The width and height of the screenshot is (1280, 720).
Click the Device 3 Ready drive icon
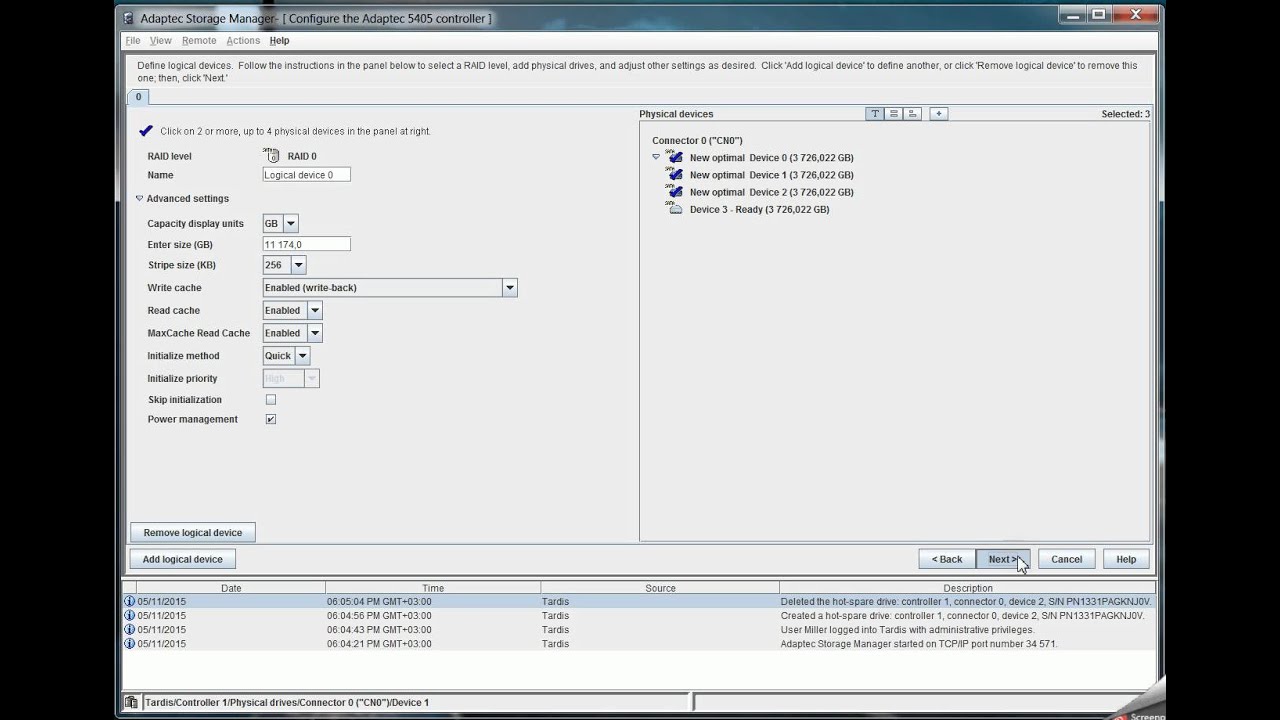675,209
